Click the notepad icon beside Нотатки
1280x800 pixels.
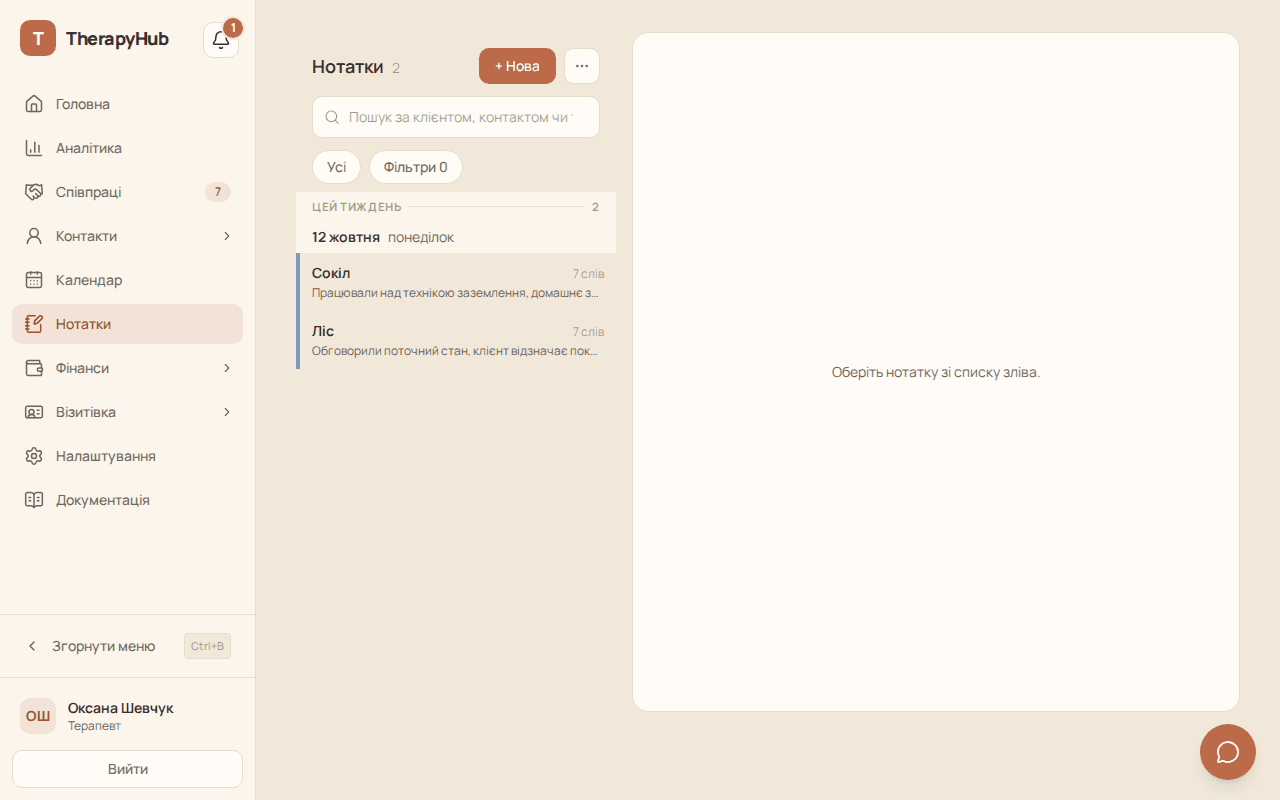(x=34, y=324)
